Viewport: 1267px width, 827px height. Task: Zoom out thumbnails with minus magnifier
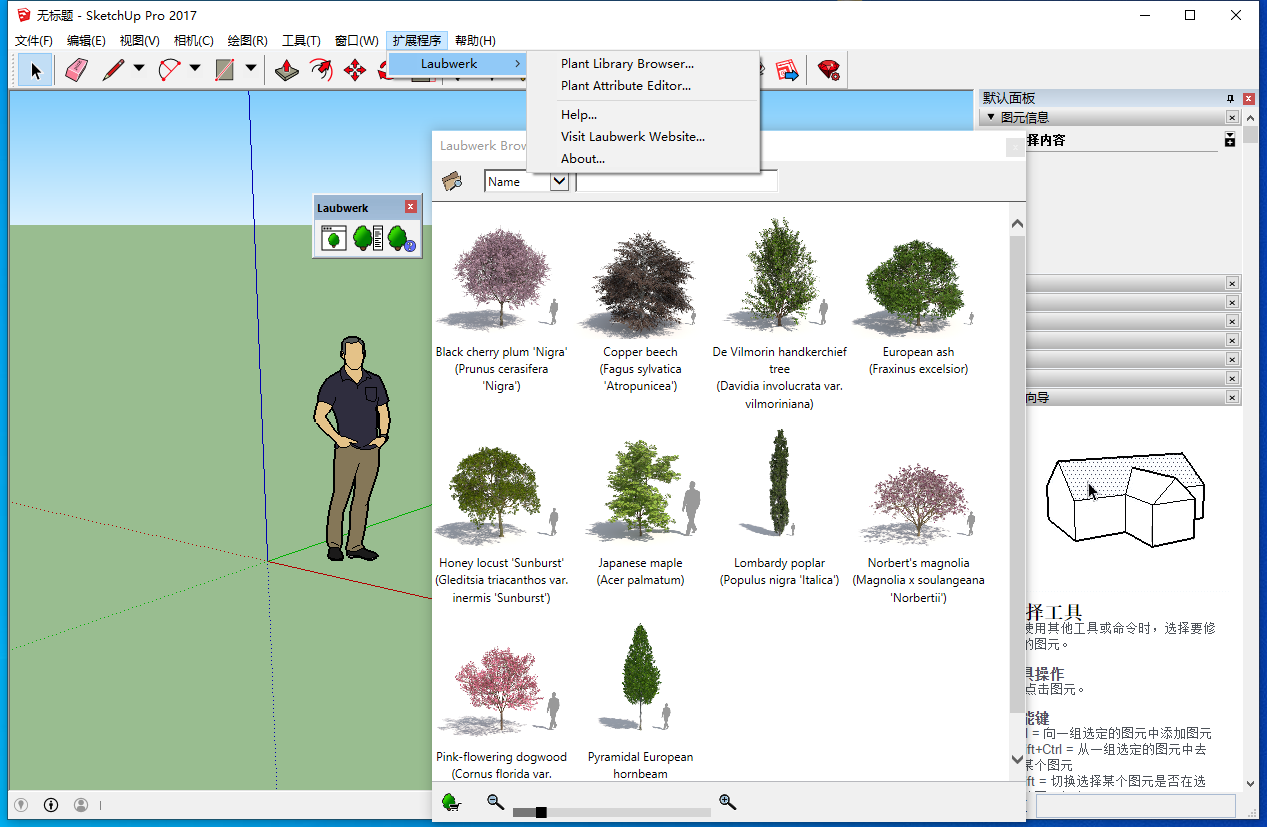click(496, 801)
